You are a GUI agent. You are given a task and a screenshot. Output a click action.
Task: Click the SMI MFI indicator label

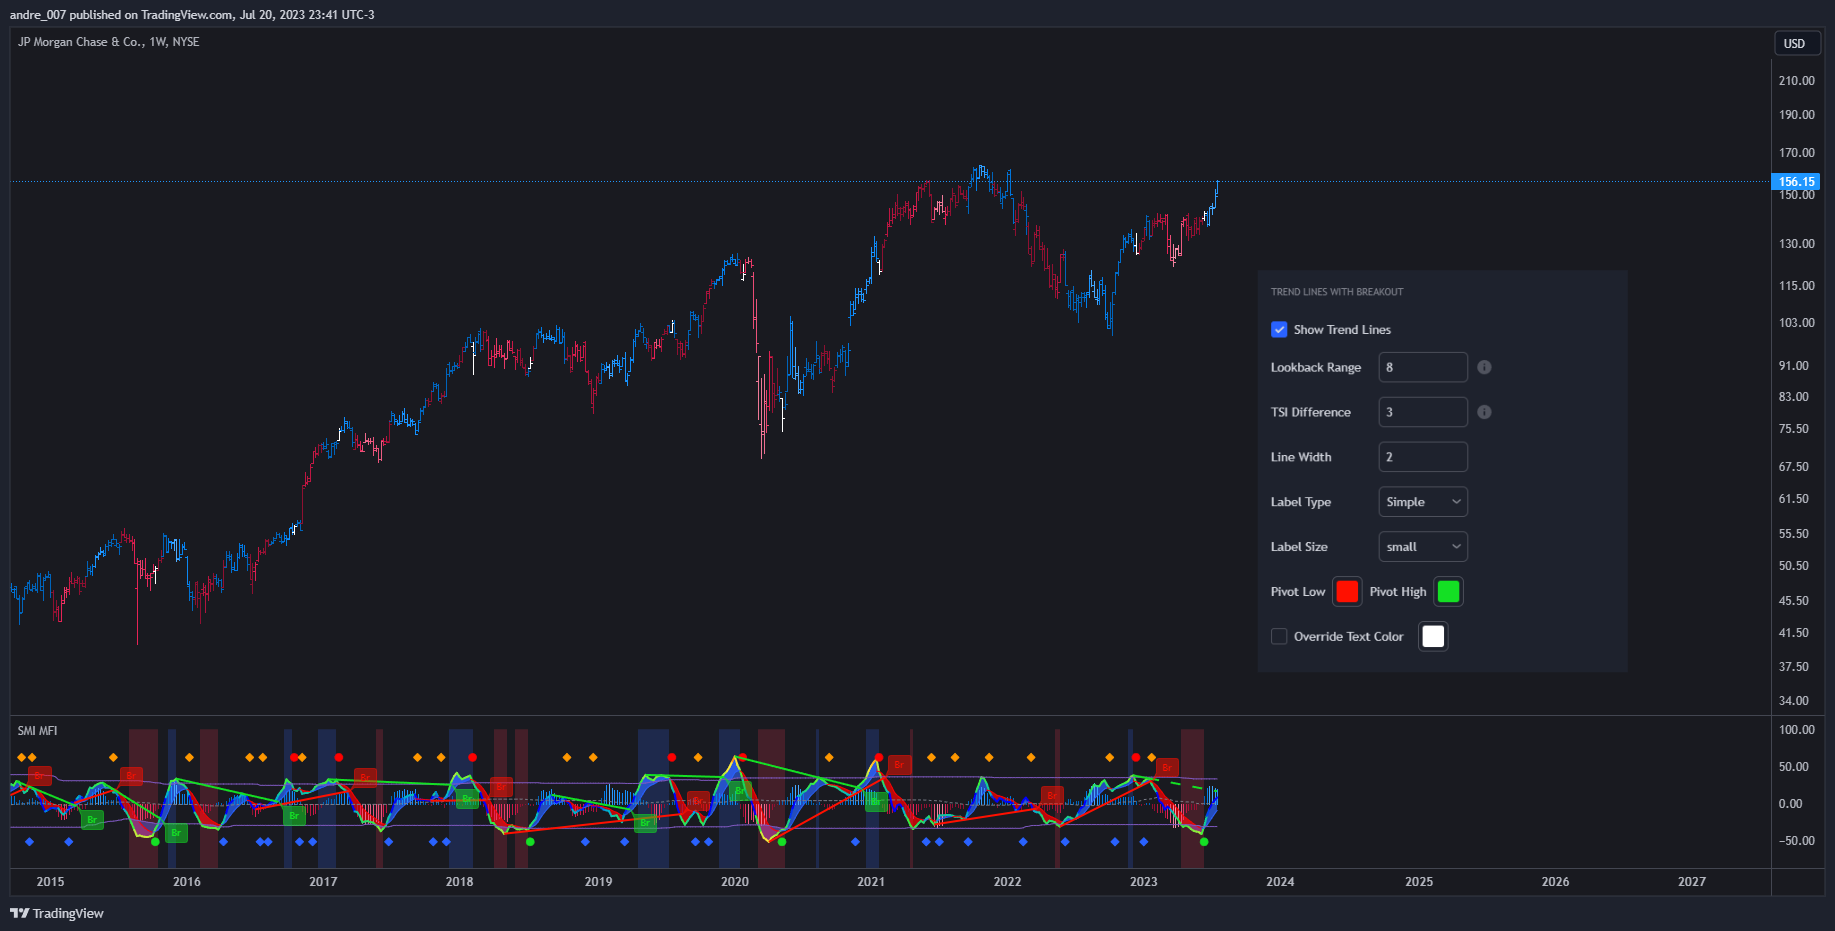click(x=37, y=731)
